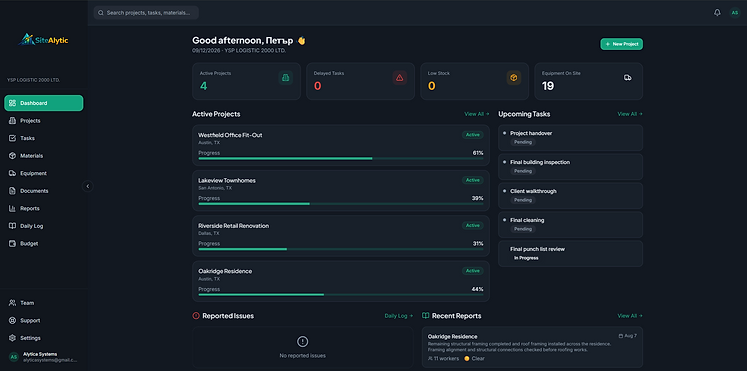Click the Westfield Office Fit-Out progress bar

341,159
